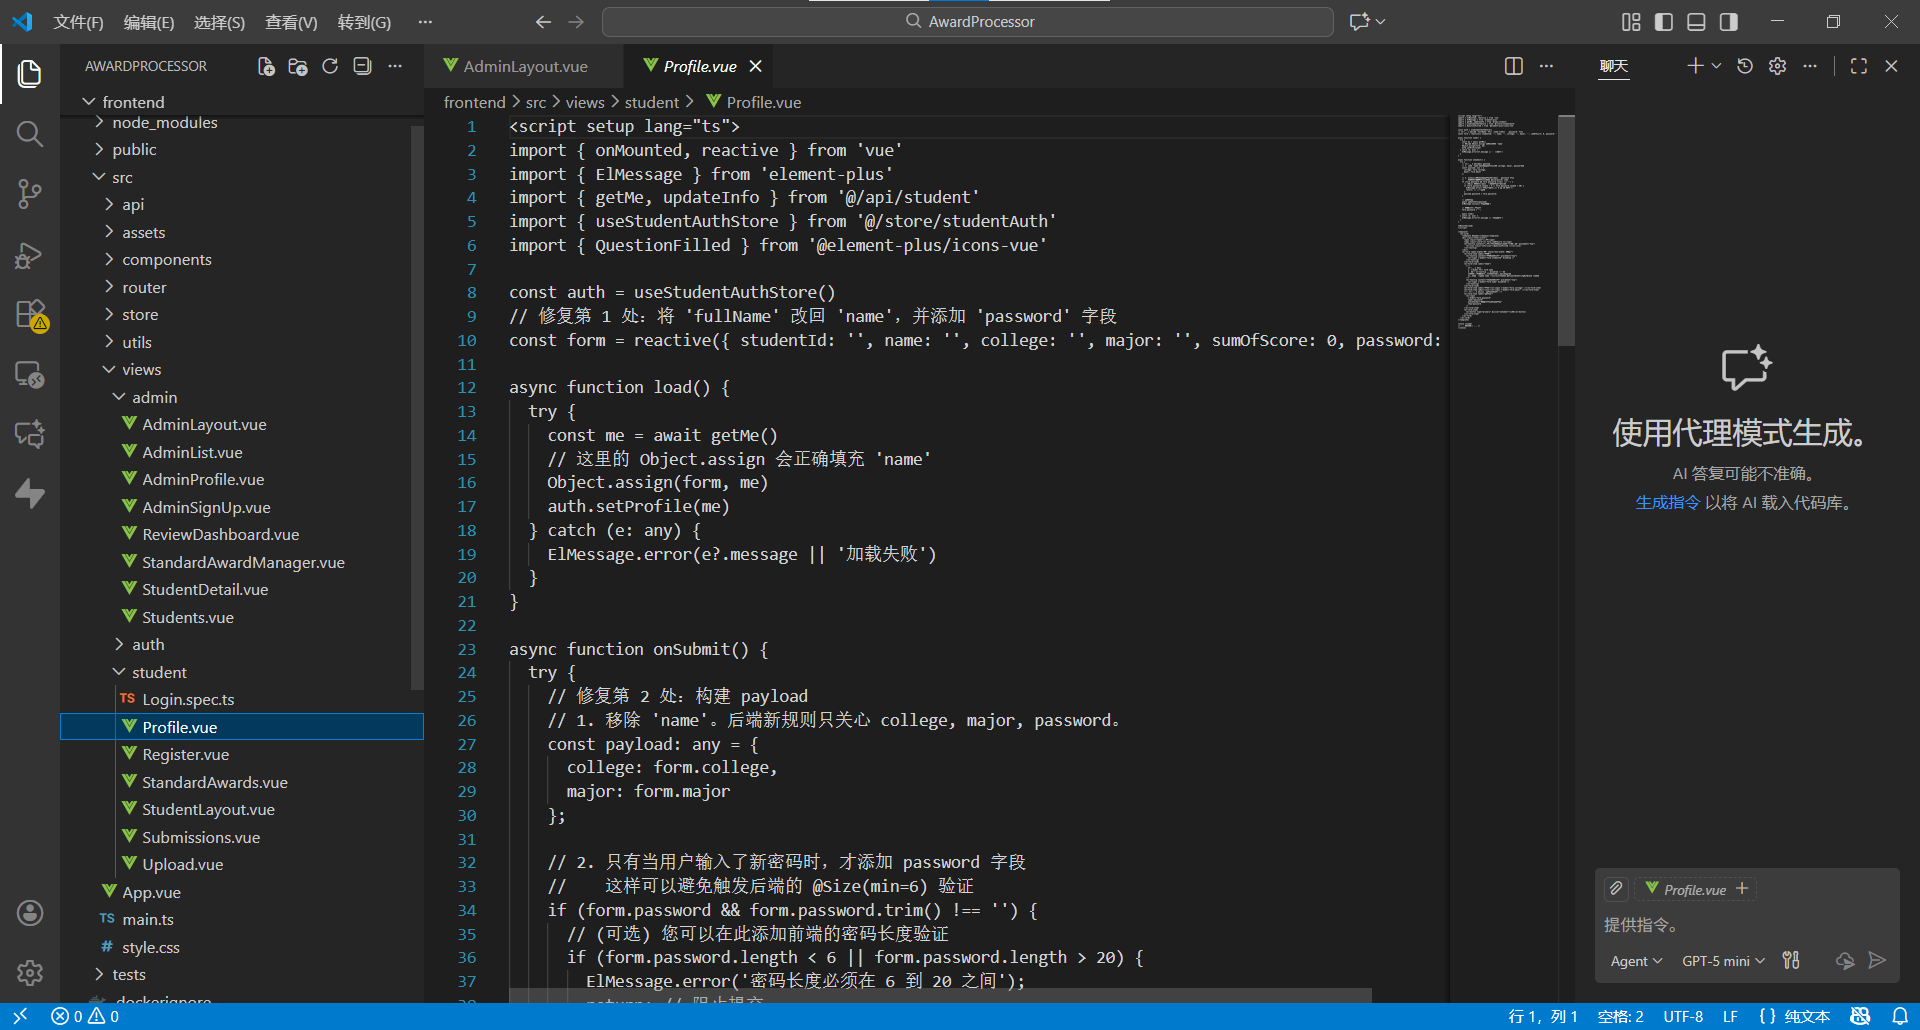Open the 查看(V) menu
The image size is (1920, 1030).
click(x=291, y=22)
